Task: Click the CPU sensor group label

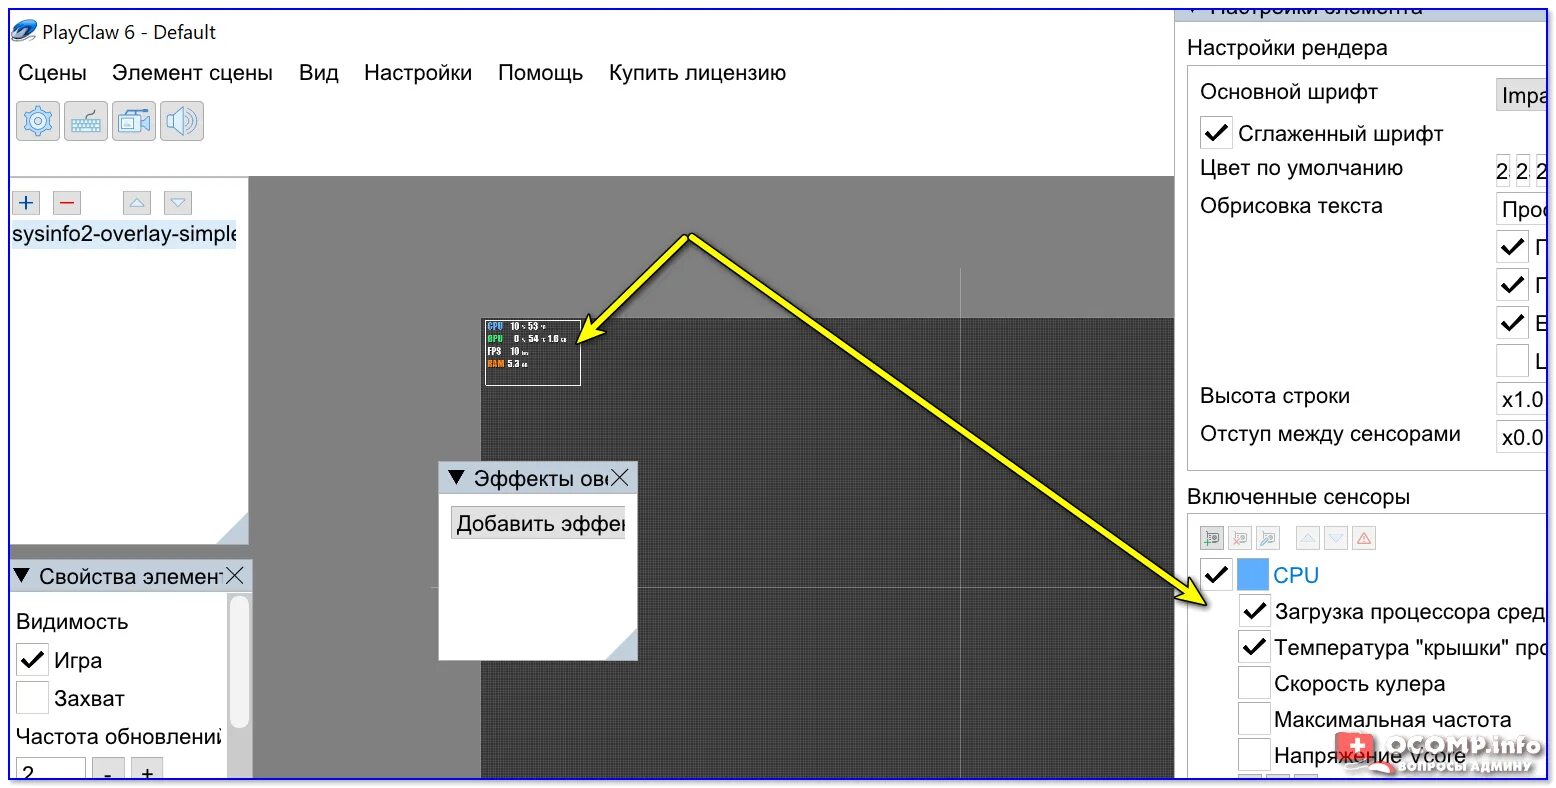Action: (1296, 575)
